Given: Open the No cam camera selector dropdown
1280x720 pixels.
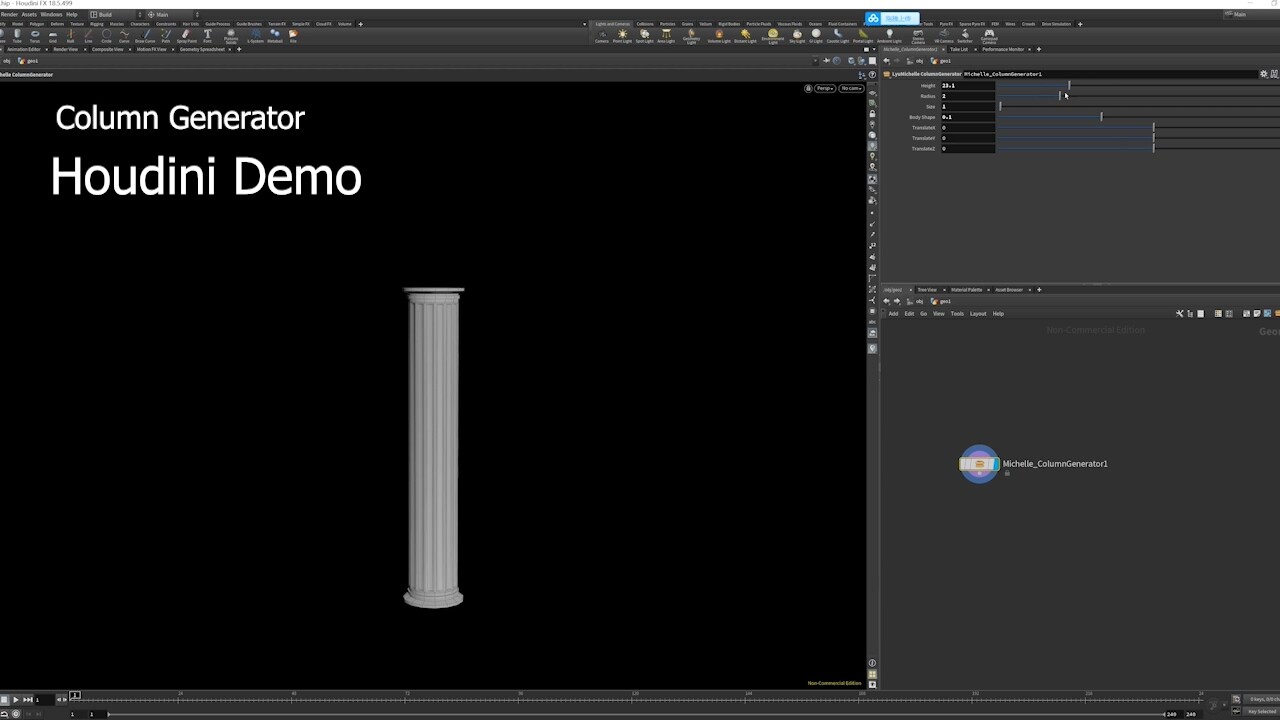Looking at the screenshot, I should coord(850,88).
